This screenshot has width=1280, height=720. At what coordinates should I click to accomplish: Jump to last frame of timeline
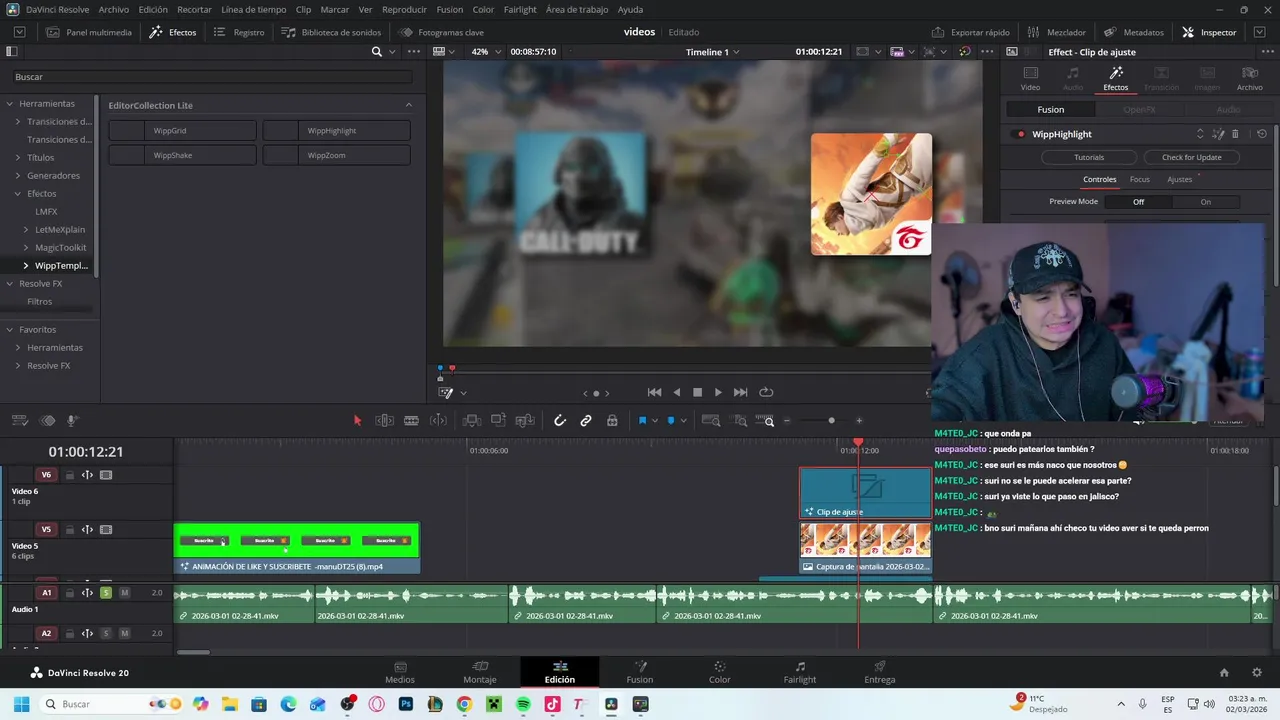pos(740,393)
